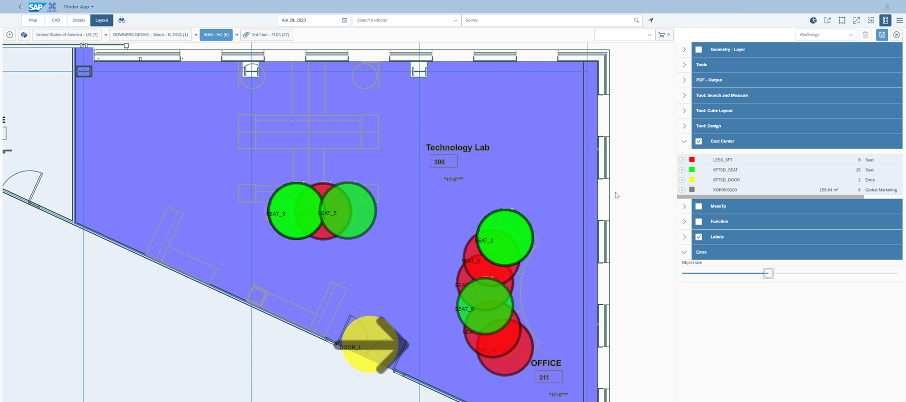906x402 pixels.
Task: Open the hamburger menu icon
Action: (x=900, y=20)
